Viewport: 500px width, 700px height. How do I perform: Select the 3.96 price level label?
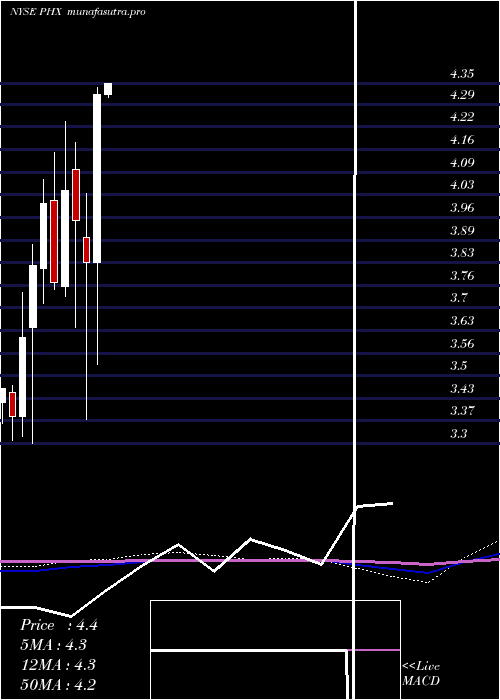coord(462,208)
